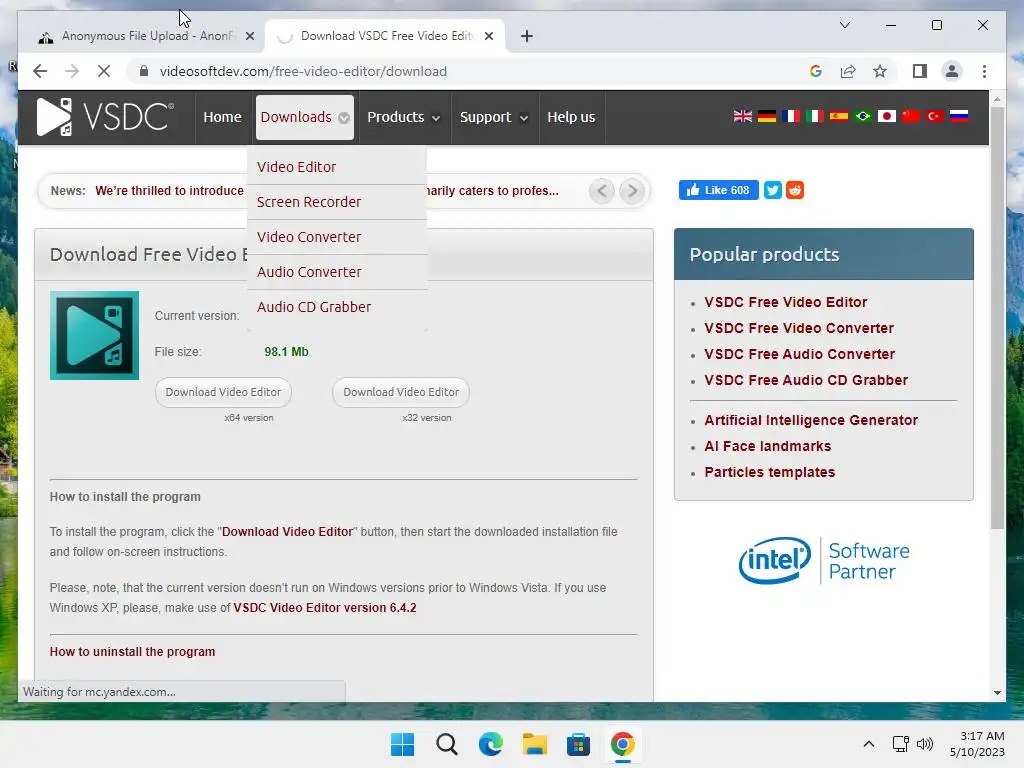Open the Home menu item
This screenshot has height=768, width=1024.
pyautogui.click(x=222, y=118)
